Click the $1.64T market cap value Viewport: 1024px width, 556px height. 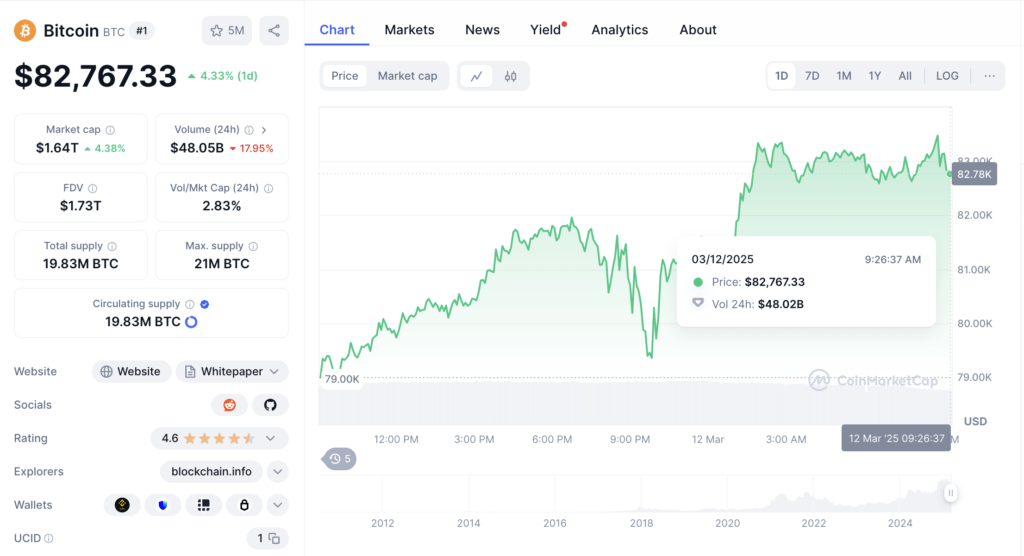click(57, 148)
